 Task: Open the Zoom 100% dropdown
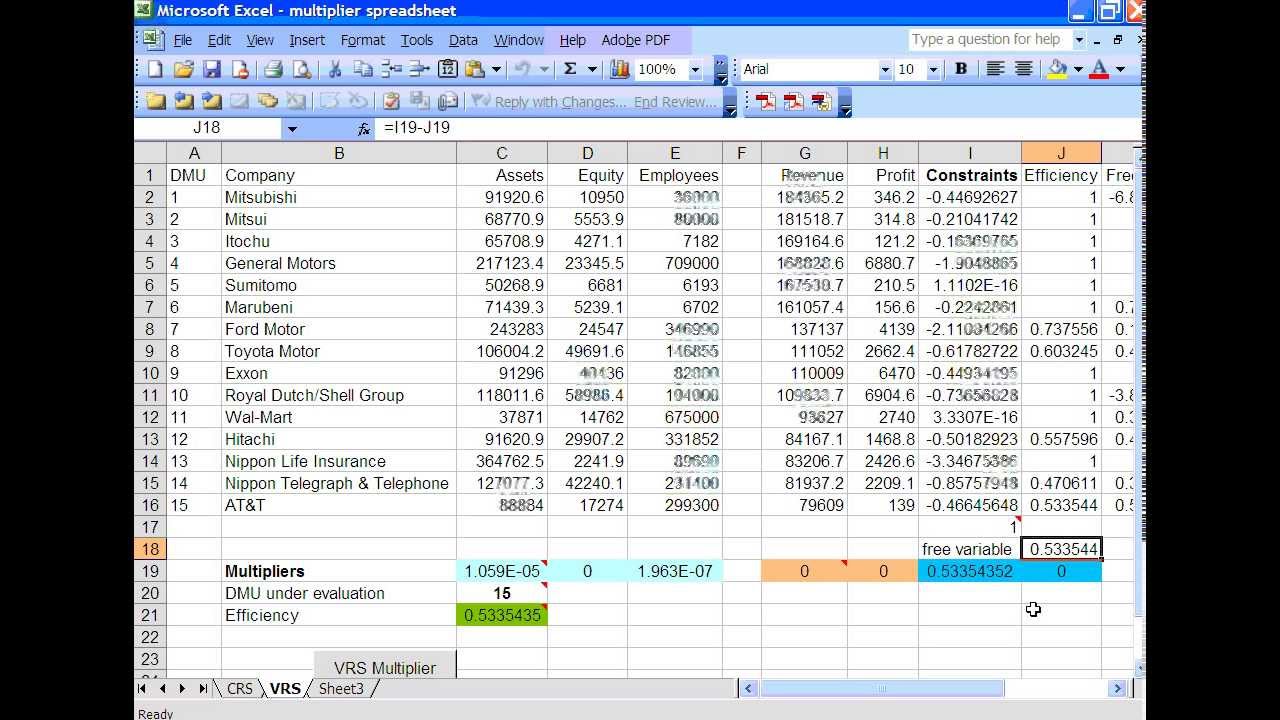[x=695, y=69]
